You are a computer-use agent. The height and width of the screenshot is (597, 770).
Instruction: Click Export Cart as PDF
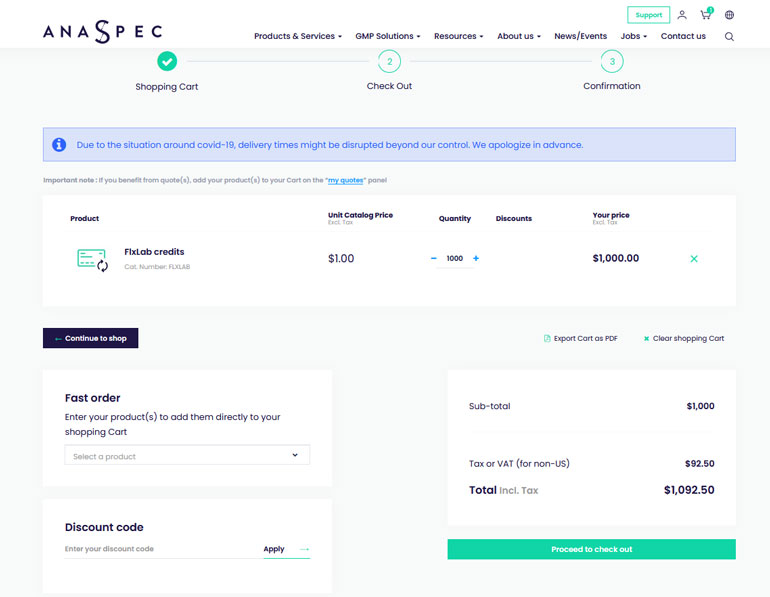(x=580, y=338)
